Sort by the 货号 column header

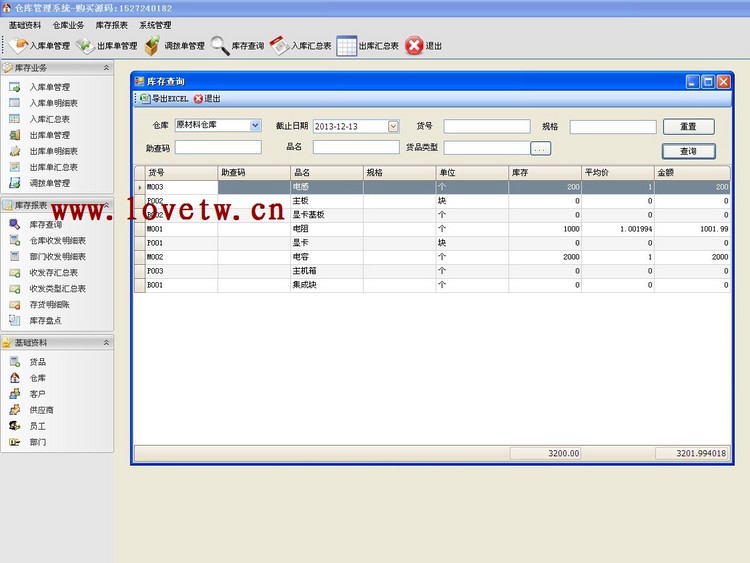pos(181,173)
